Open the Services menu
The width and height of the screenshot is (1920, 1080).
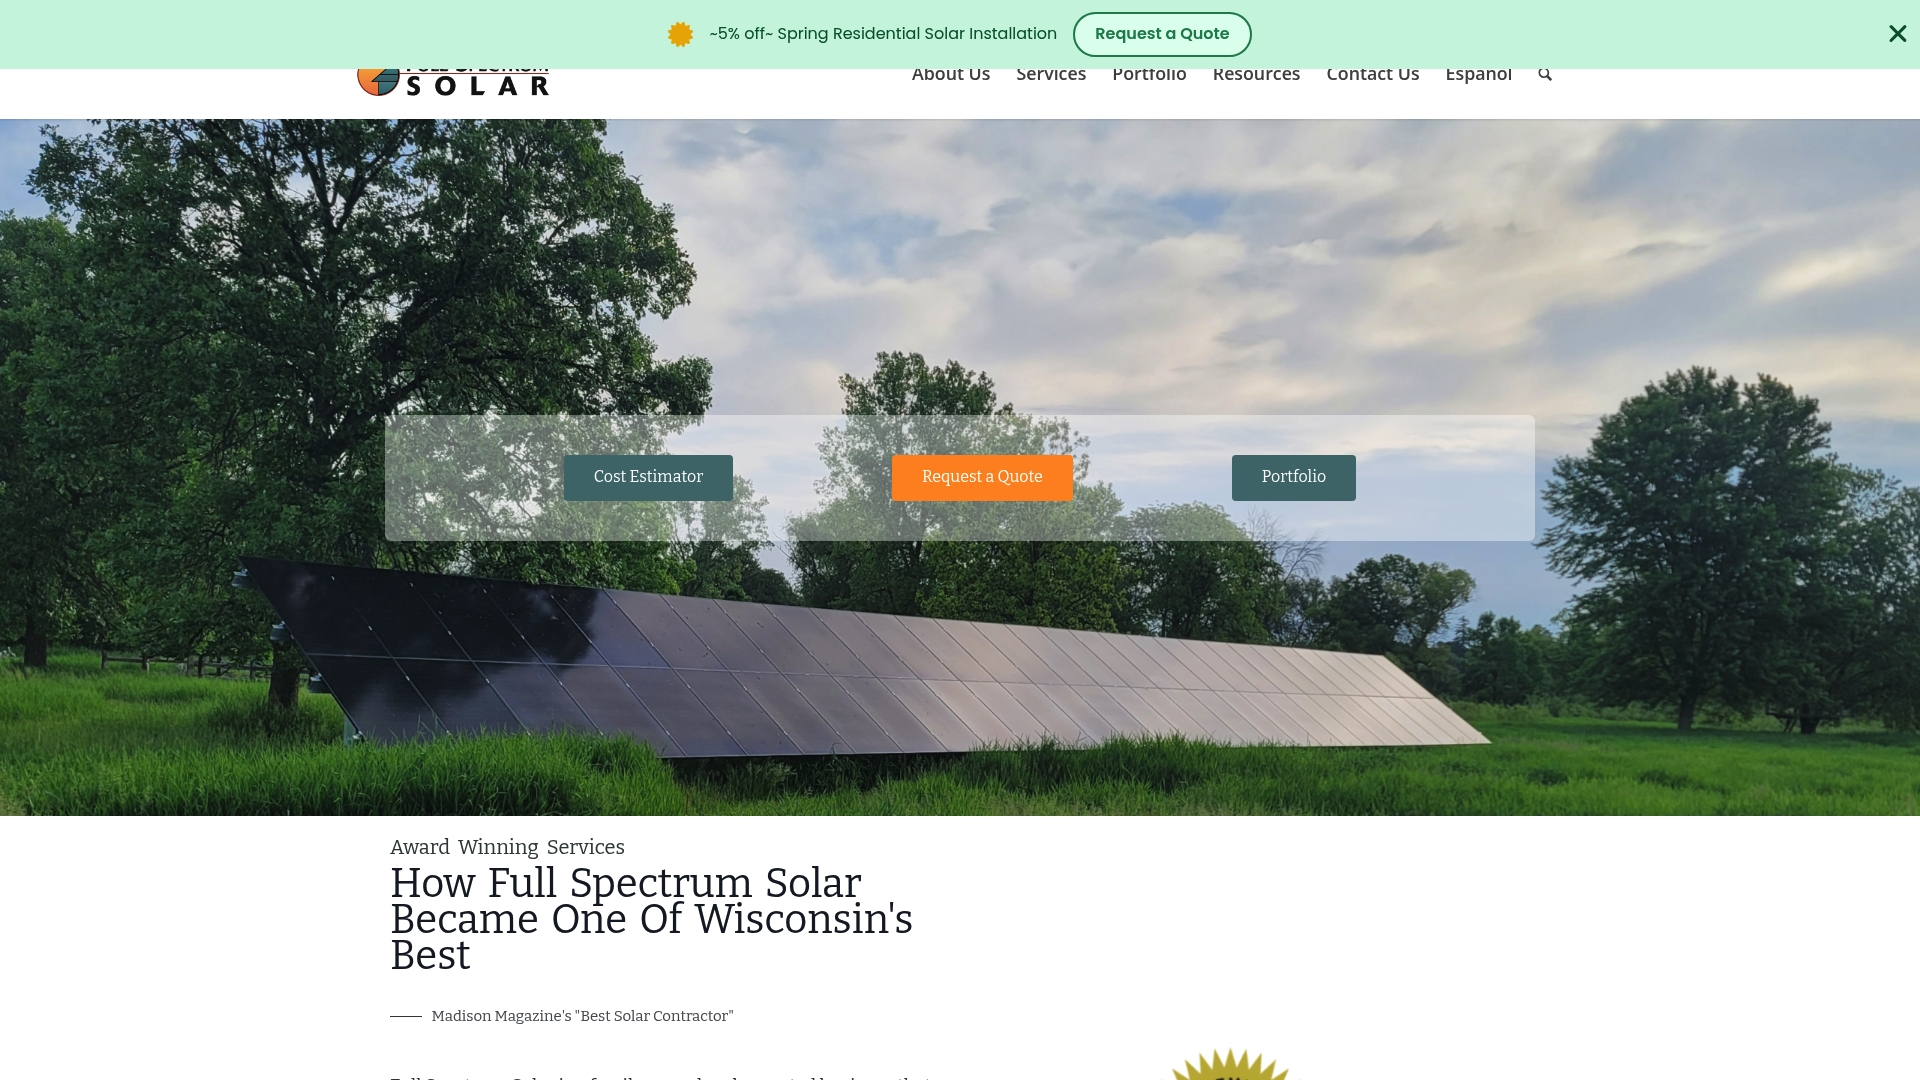[1050, 76]
